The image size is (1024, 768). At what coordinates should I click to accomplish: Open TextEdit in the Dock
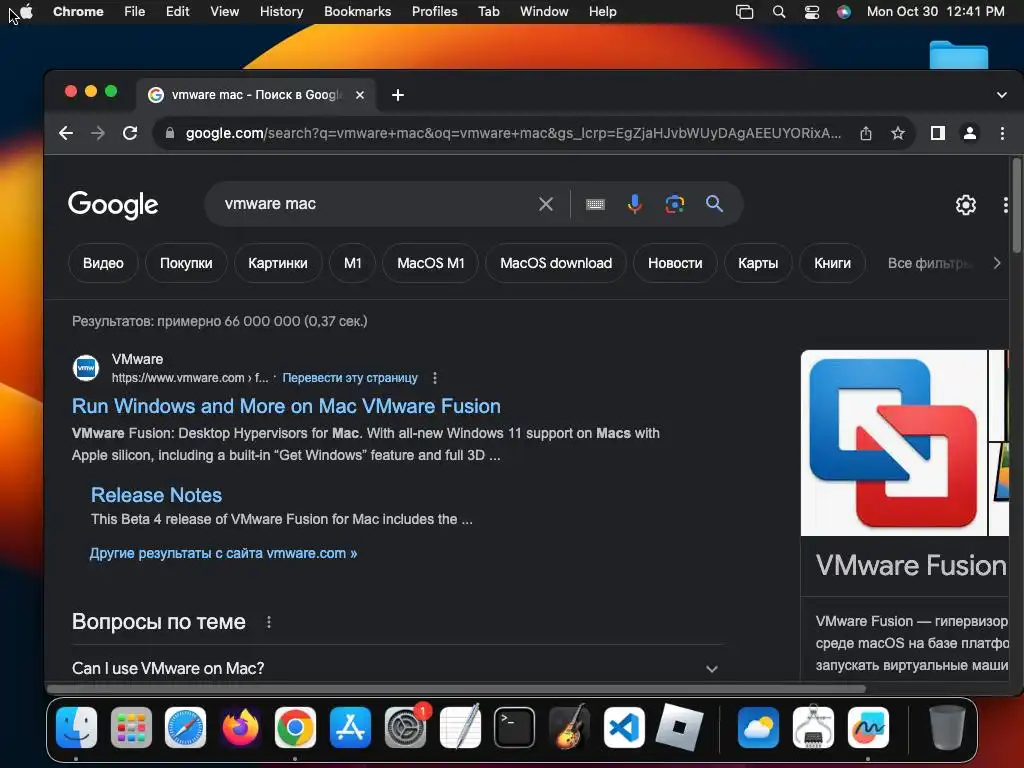coord(460,728)
